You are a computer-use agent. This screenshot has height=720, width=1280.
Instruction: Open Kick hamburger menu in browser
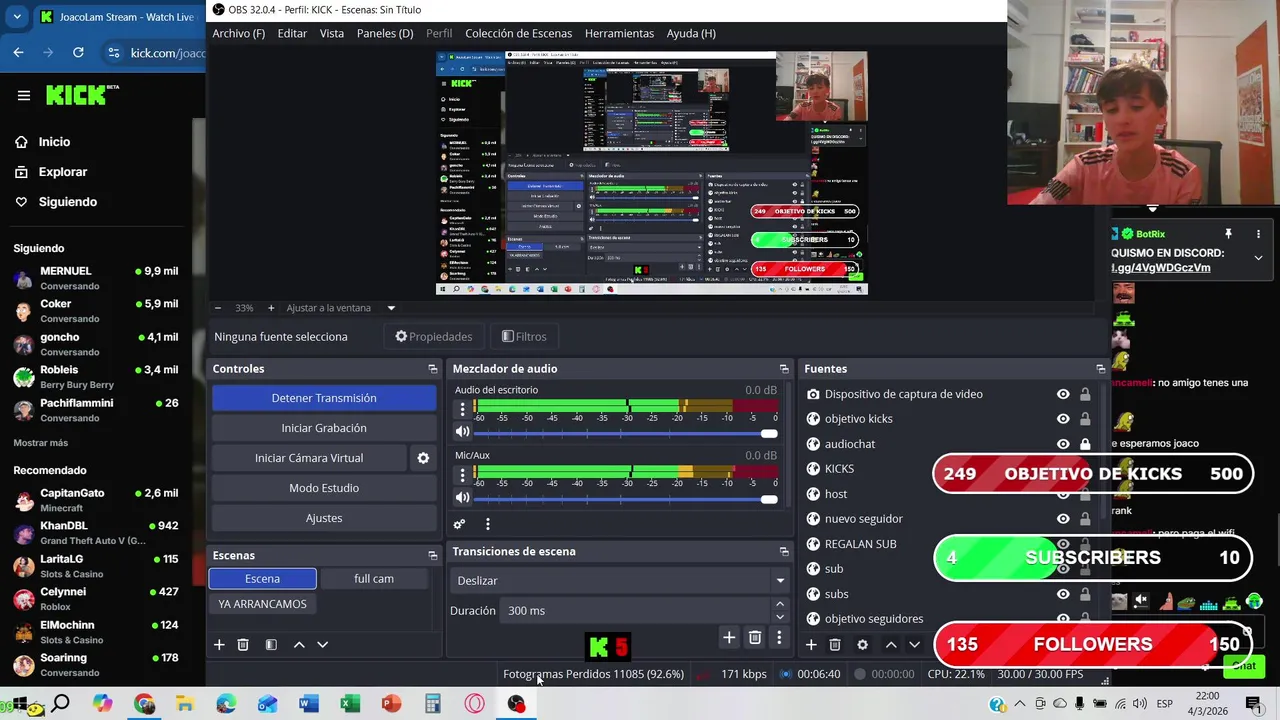point(23,96)
